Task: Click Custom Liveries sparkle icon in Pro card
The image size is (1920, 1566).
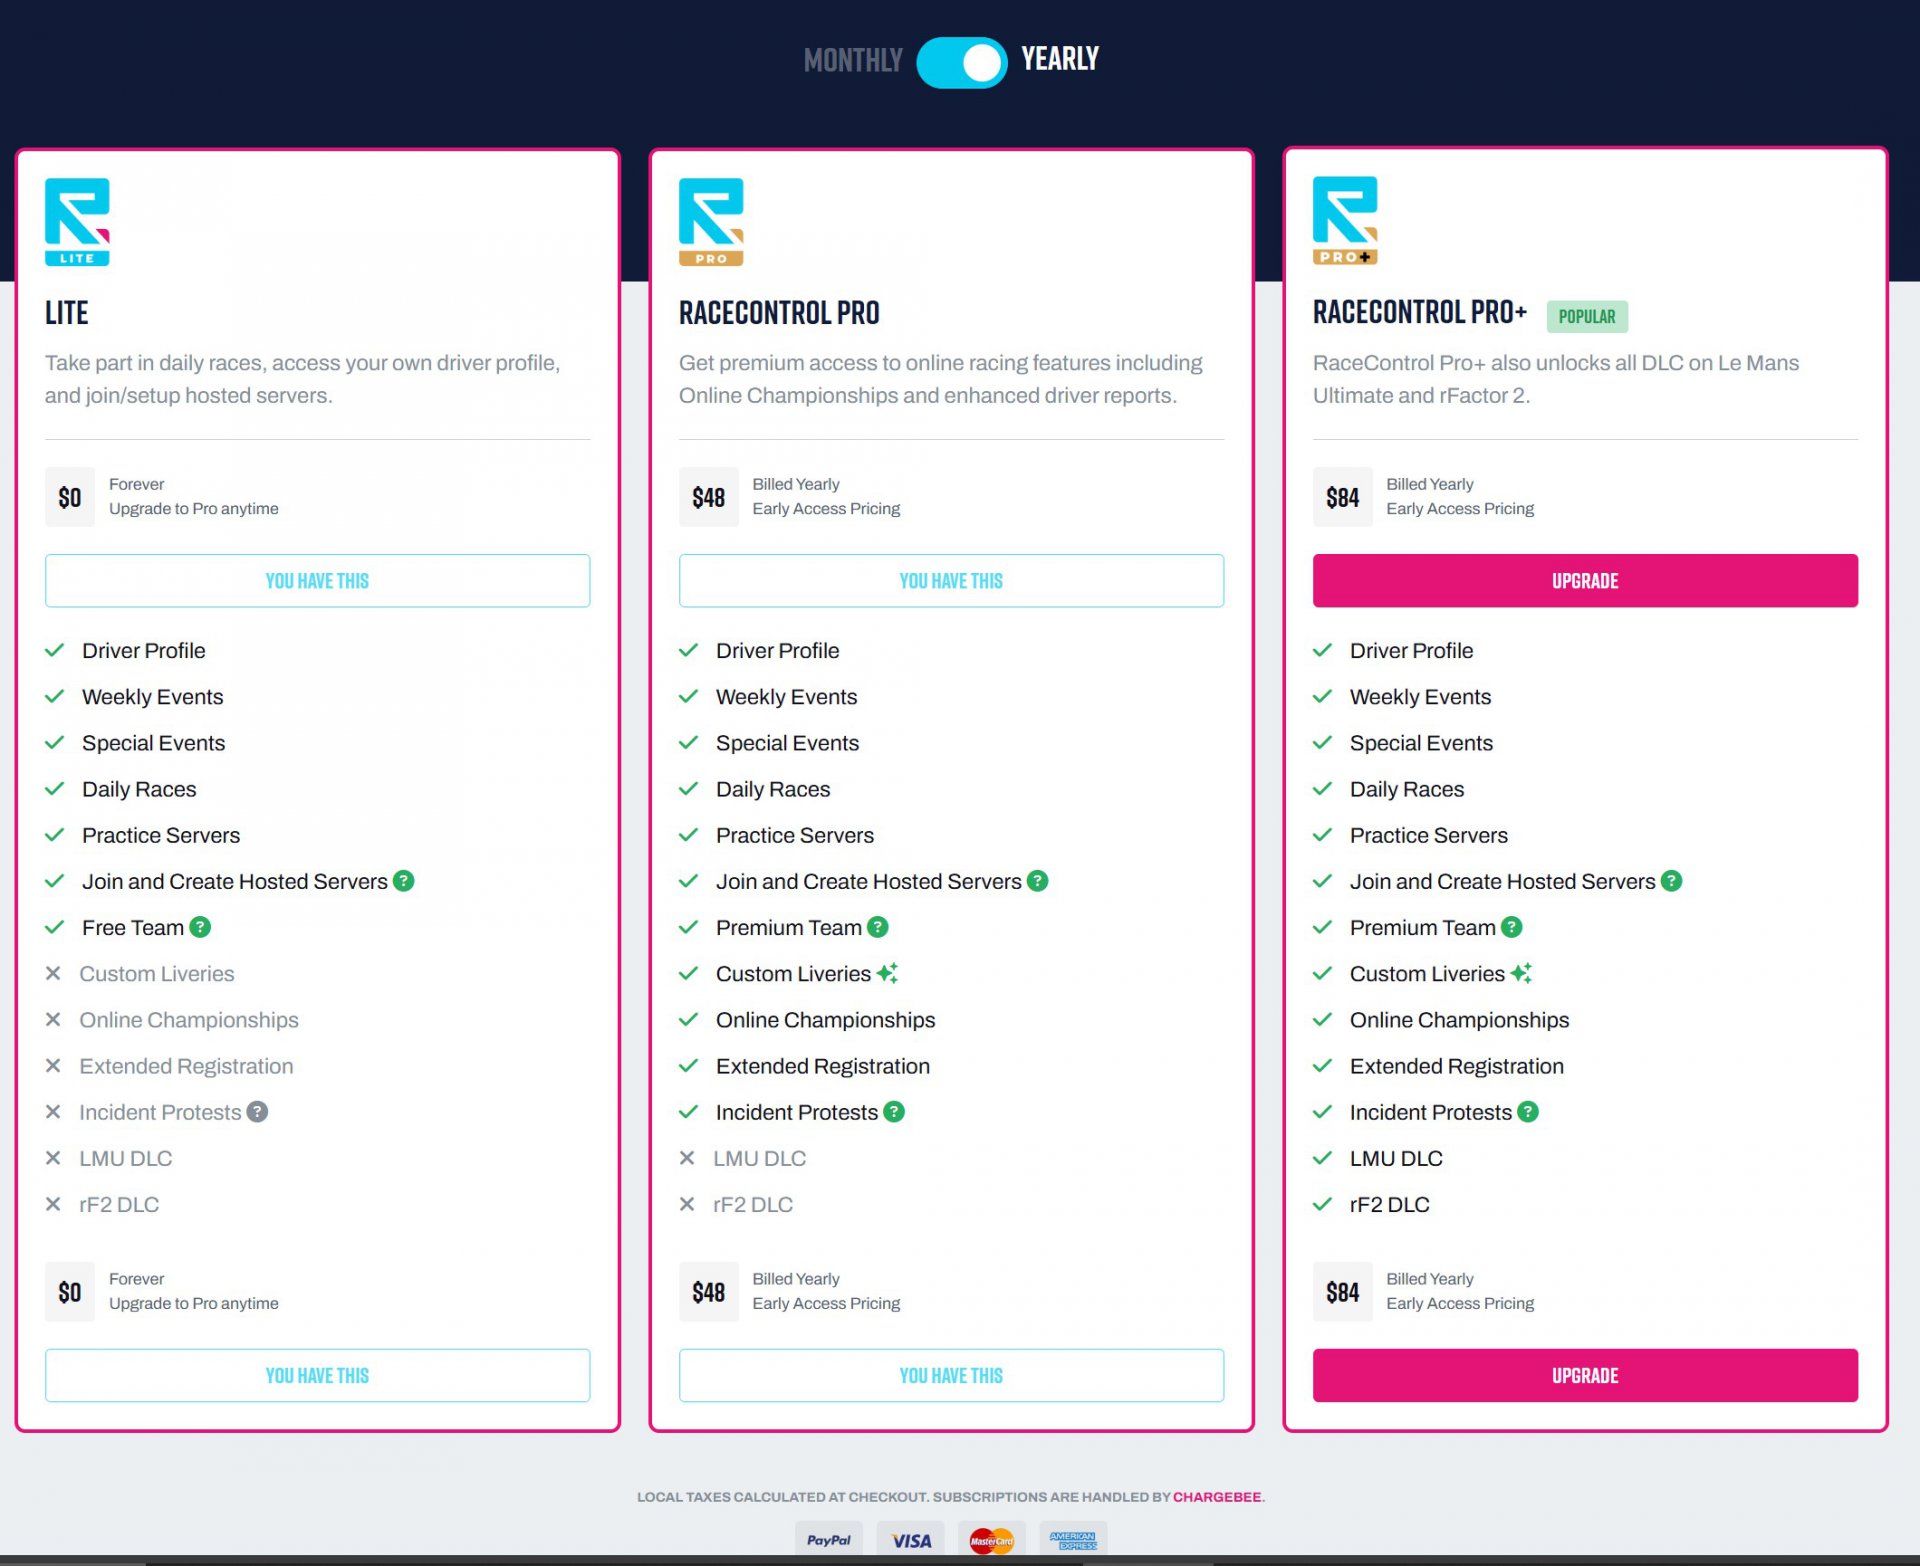Action: pyautogui.click(x=887, y=973)
